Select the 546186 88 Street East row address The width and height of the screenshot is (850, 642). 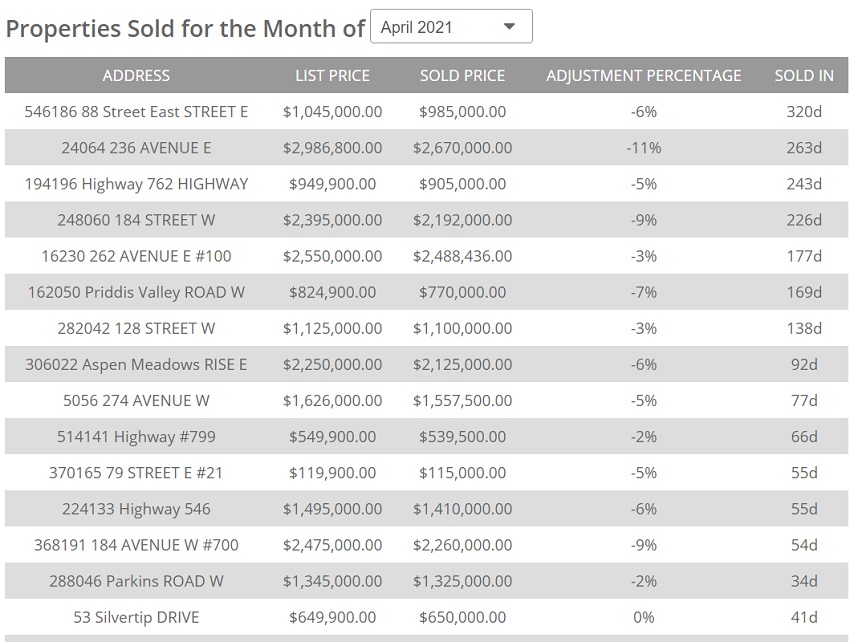click(136, 112)
